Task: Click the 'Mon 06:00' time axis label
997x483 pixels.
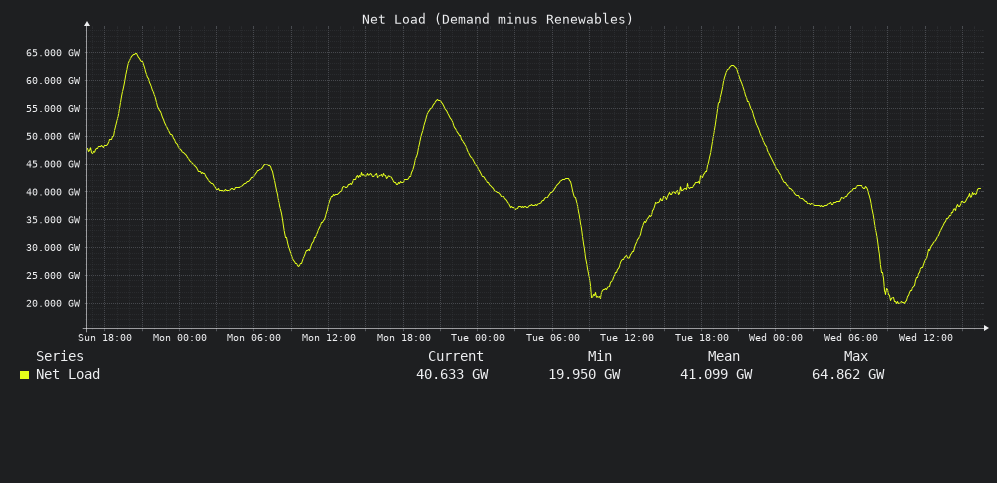Action: 254,338
